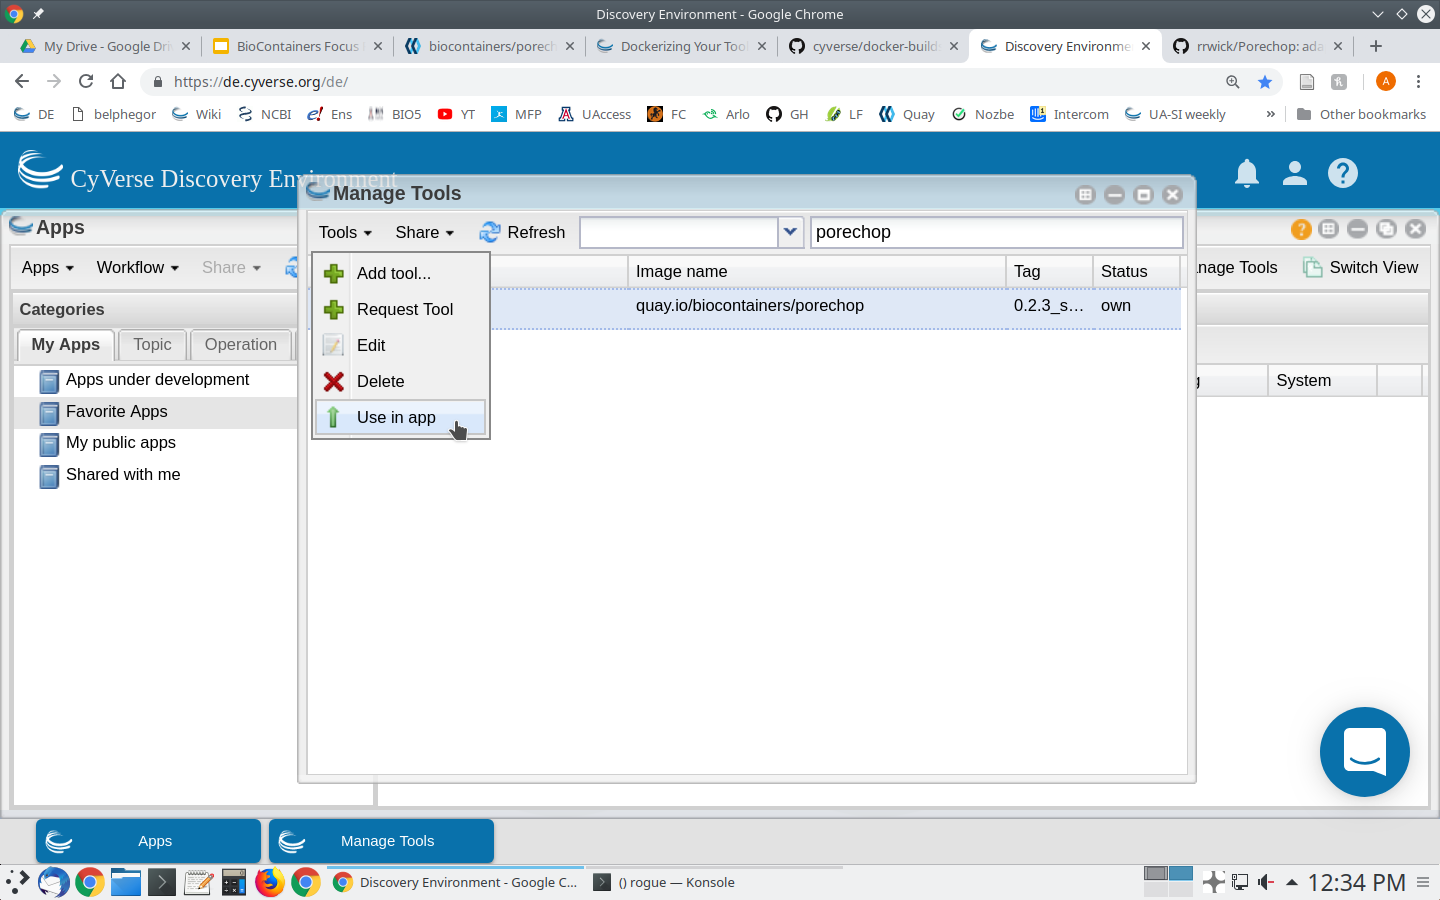Screen dimensions: 1440x900
Task: Bookmark this page star icon
Action: pyautogui.click(x=1265, y=82)
